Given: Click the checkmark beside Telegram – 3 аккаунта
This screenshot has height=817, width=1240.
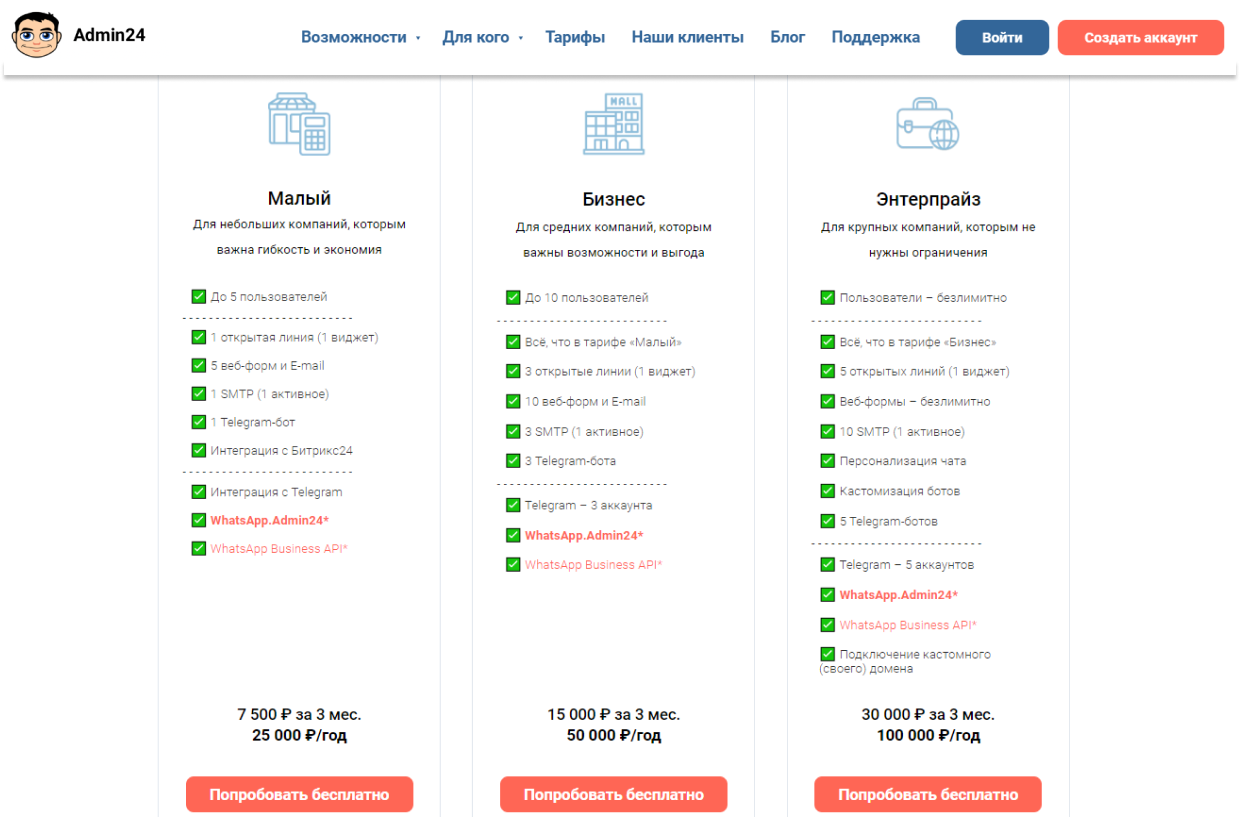Looking at the screenshot, I should pos(513,505).
